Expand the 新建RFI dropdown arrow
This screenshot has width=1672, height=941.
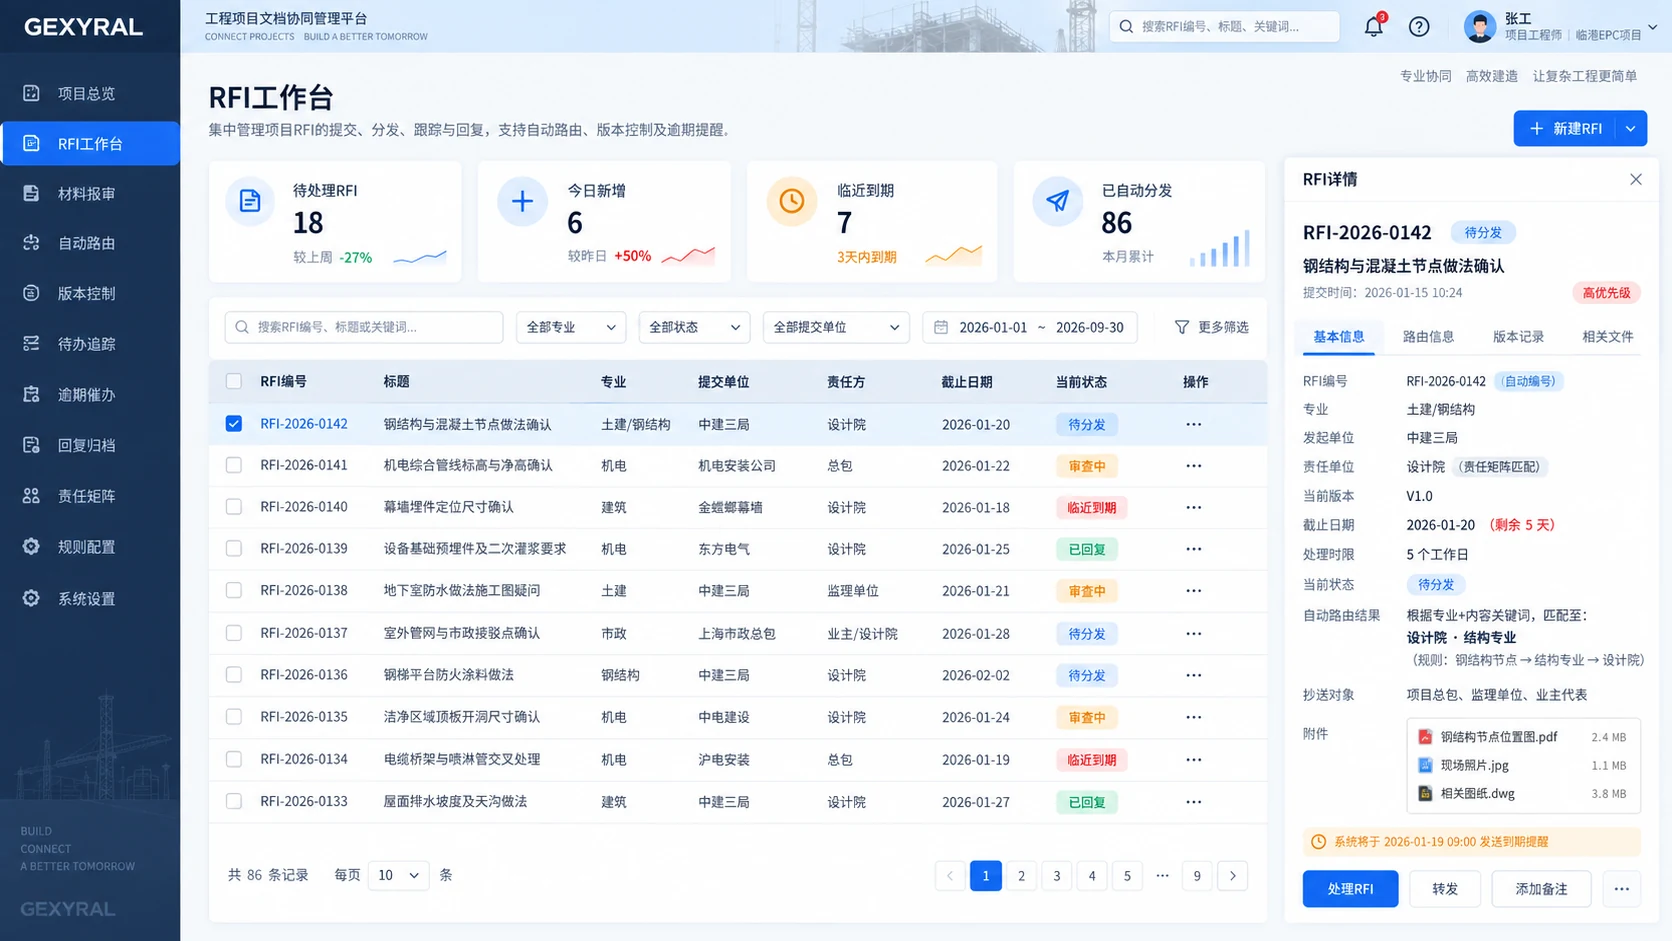1631,128
